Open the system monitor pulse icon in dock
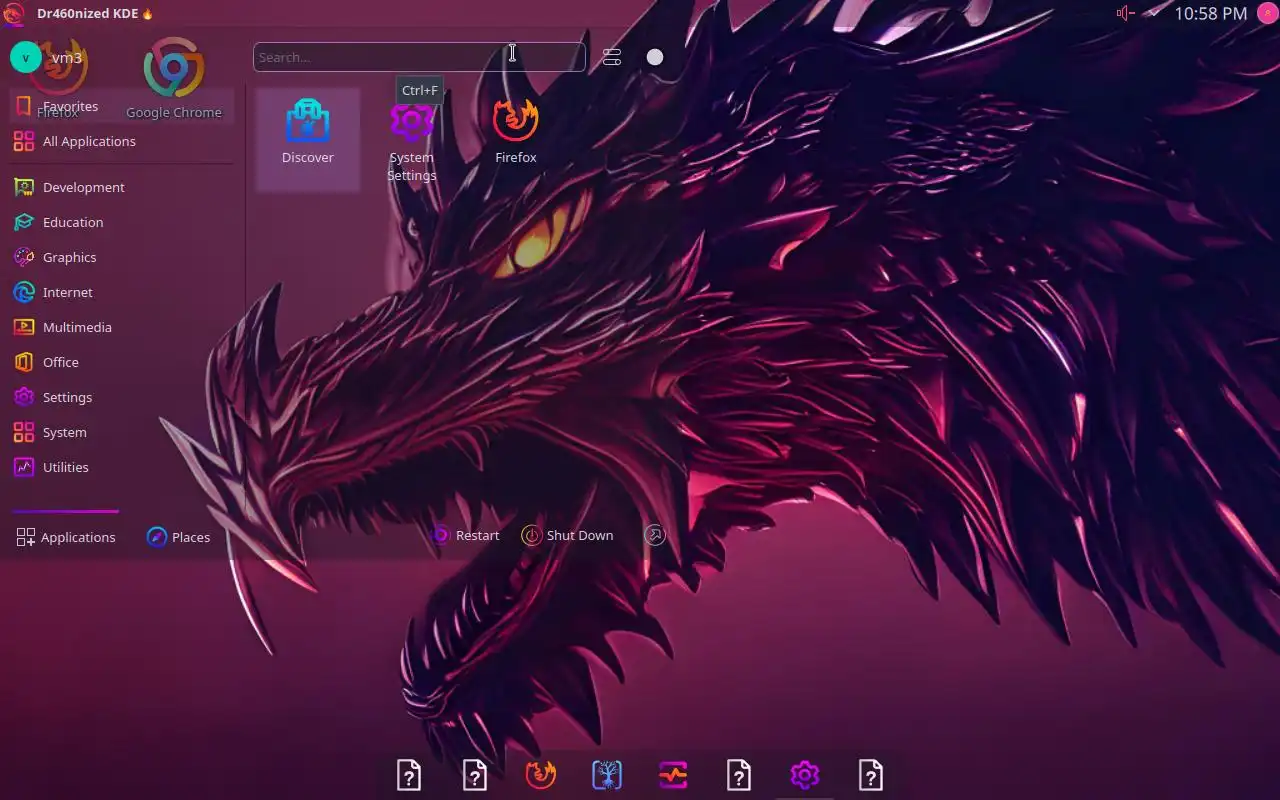The height and width of the screenshot is (800, 1280). (673, 775)
